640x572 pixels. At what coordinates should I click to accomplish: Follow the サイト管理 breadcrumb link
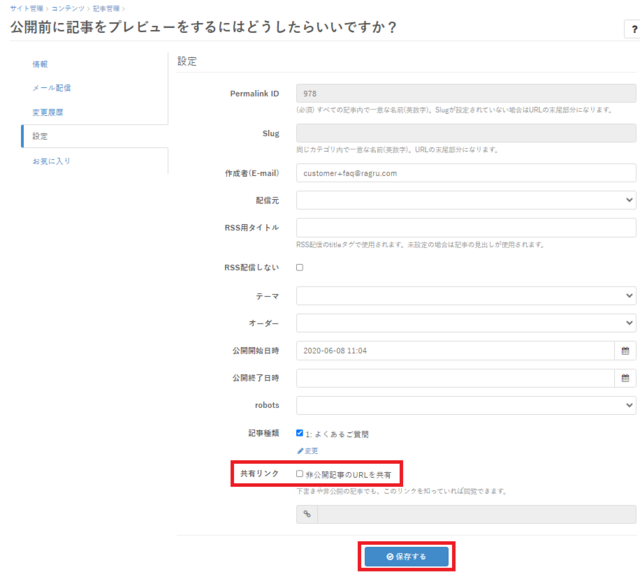click(x=27, y=8)
